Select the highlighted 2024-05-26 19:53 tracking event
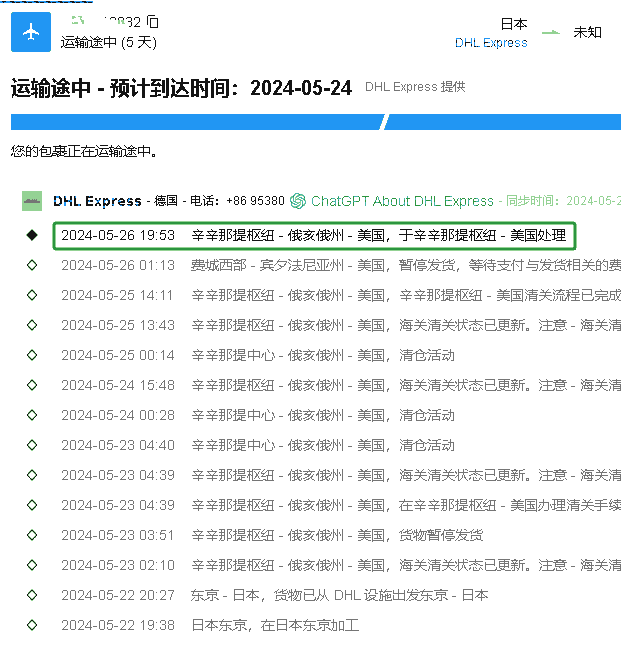 tap(314, 235)
